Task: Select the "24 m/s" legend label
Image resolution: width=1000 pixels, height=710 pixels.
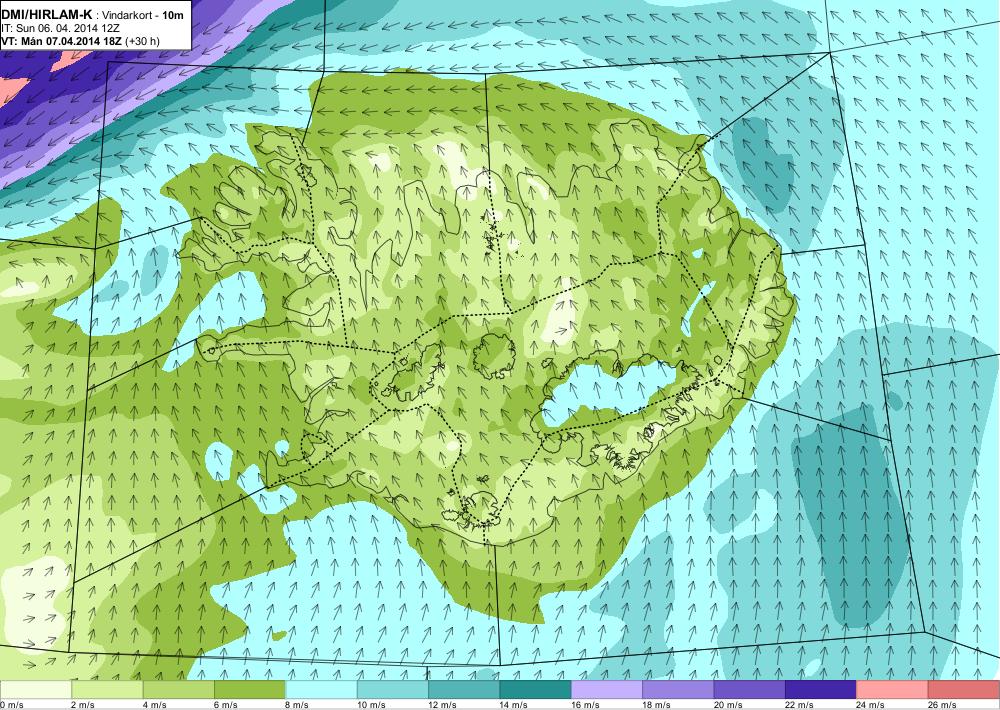Action: click(871, 705)
